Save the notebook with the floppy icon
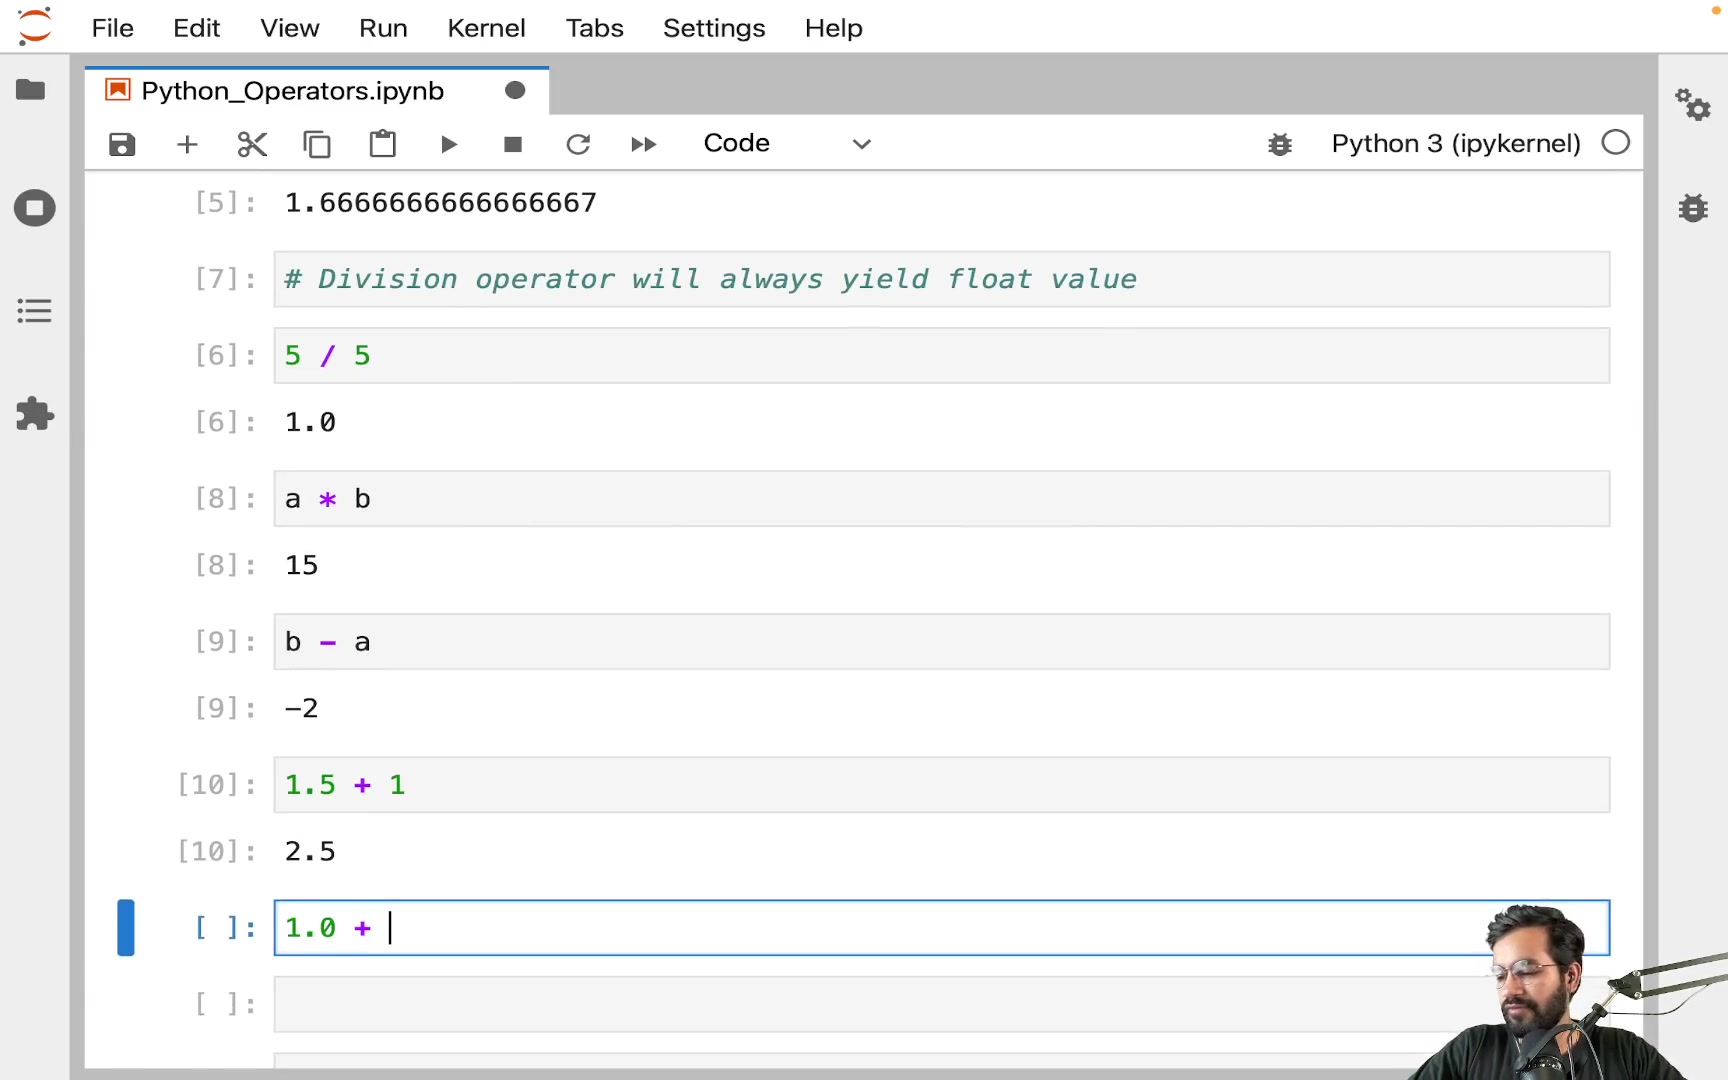 coord(122,145)
